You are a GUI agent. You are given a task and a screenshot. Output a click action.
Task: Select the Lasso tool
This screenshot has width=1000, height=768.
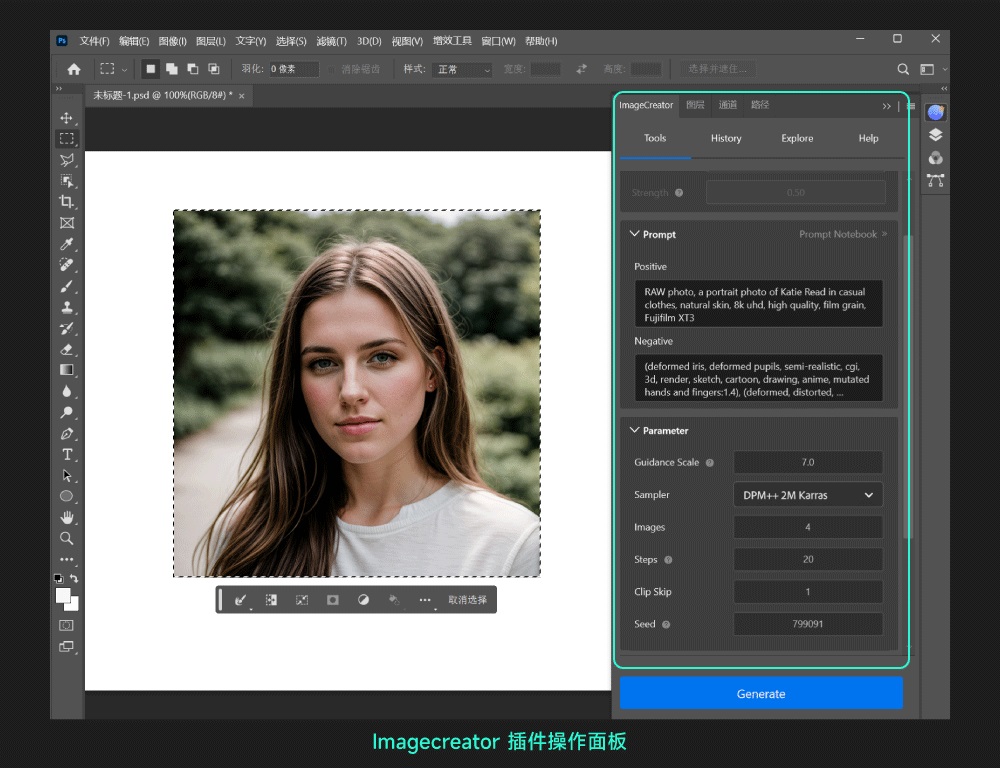click(x=66, y=159)
